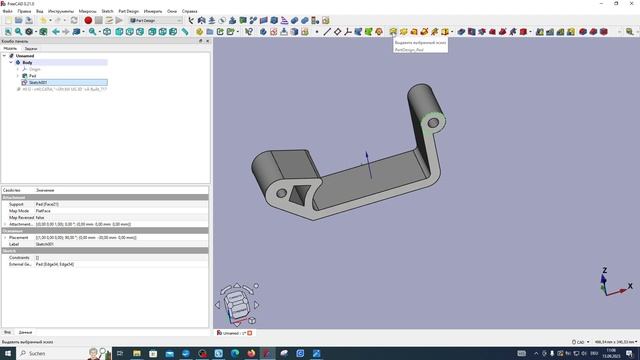Click the Create part yellow icon

point(199,31)
